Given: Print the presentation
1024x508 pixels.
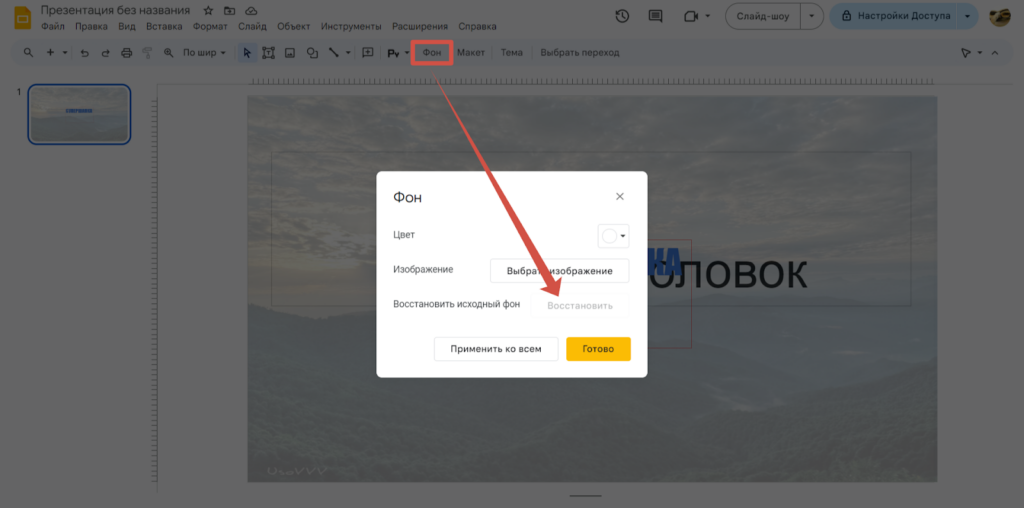Looking at the screenshot, I should [127, 53].
